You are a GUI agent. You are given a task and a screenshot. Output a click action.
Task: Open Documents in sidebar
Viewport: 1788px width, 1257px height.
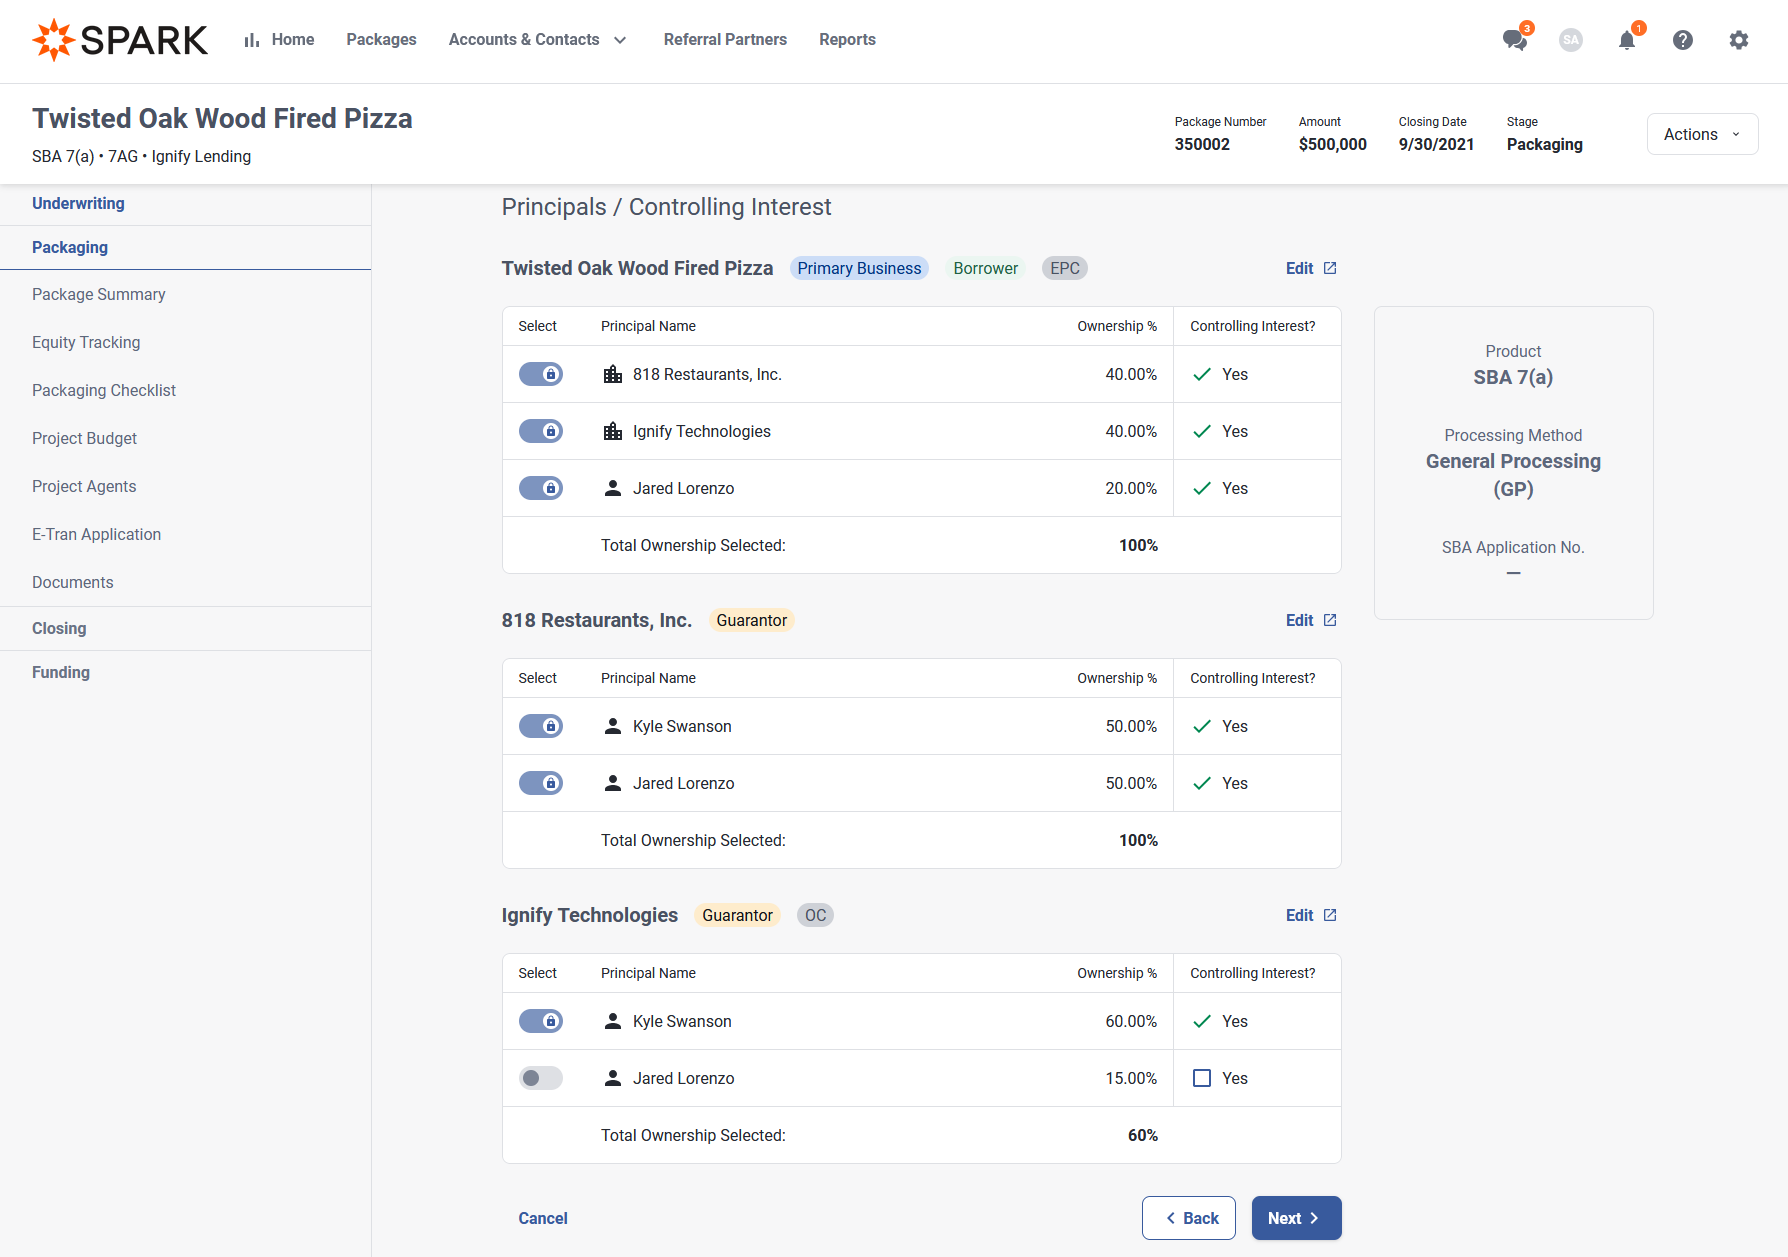tap(73, 583)
